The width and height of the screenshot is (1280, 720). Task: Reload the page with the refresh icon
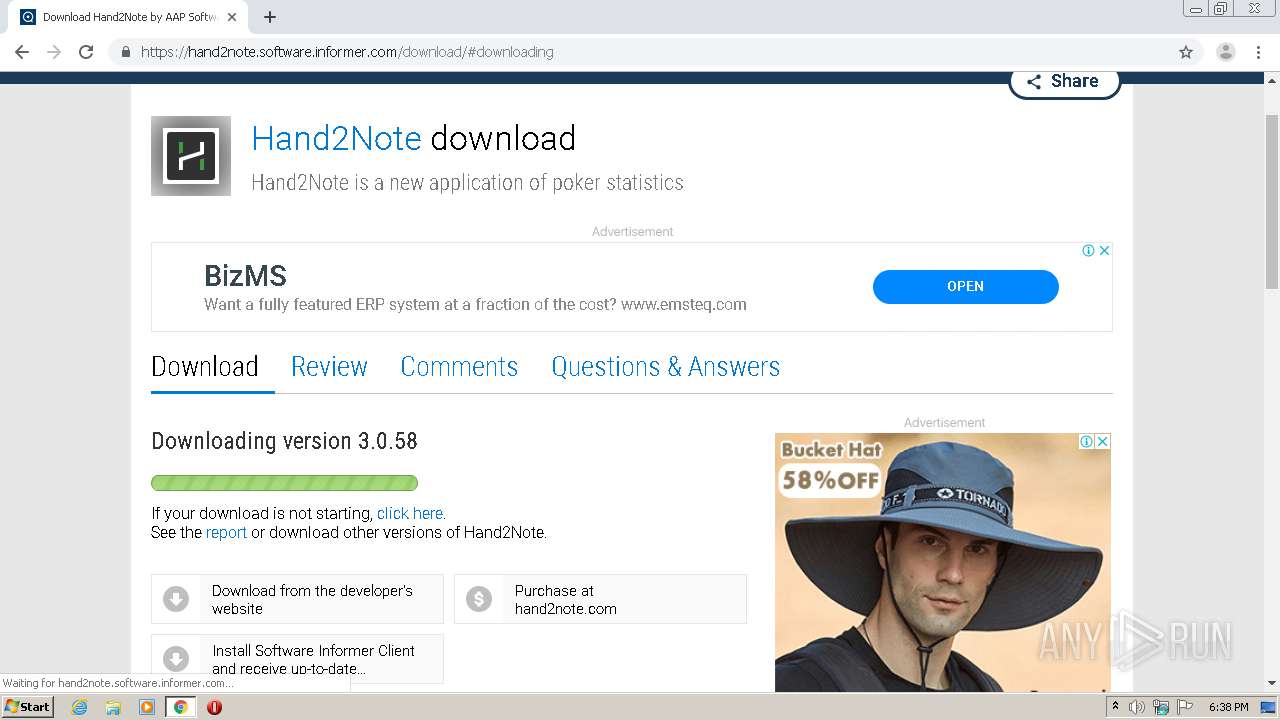click(86, 52)
